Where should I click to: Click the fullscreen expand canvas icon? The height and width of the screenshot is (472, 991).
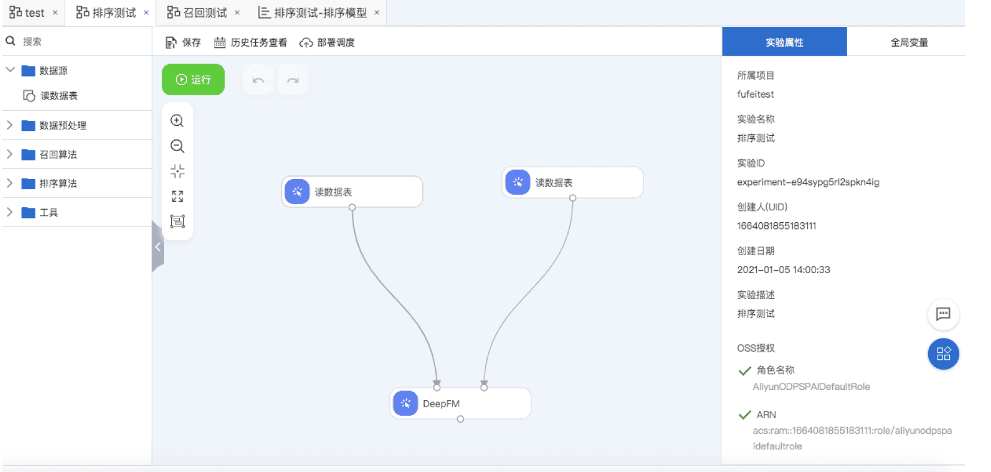178,197
